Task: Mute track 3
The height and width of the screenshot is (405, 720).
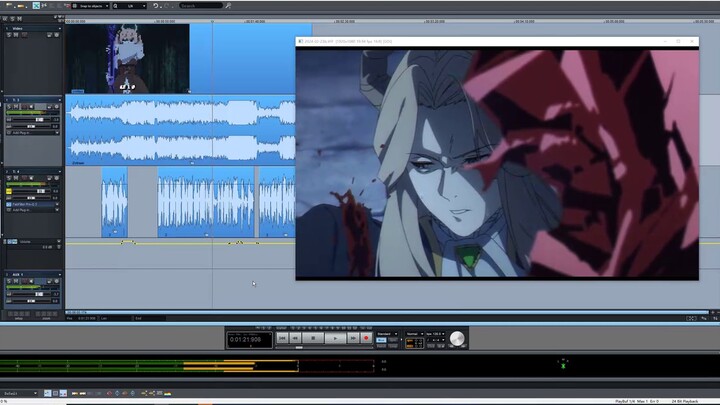Action: click(x=16, y=107)
